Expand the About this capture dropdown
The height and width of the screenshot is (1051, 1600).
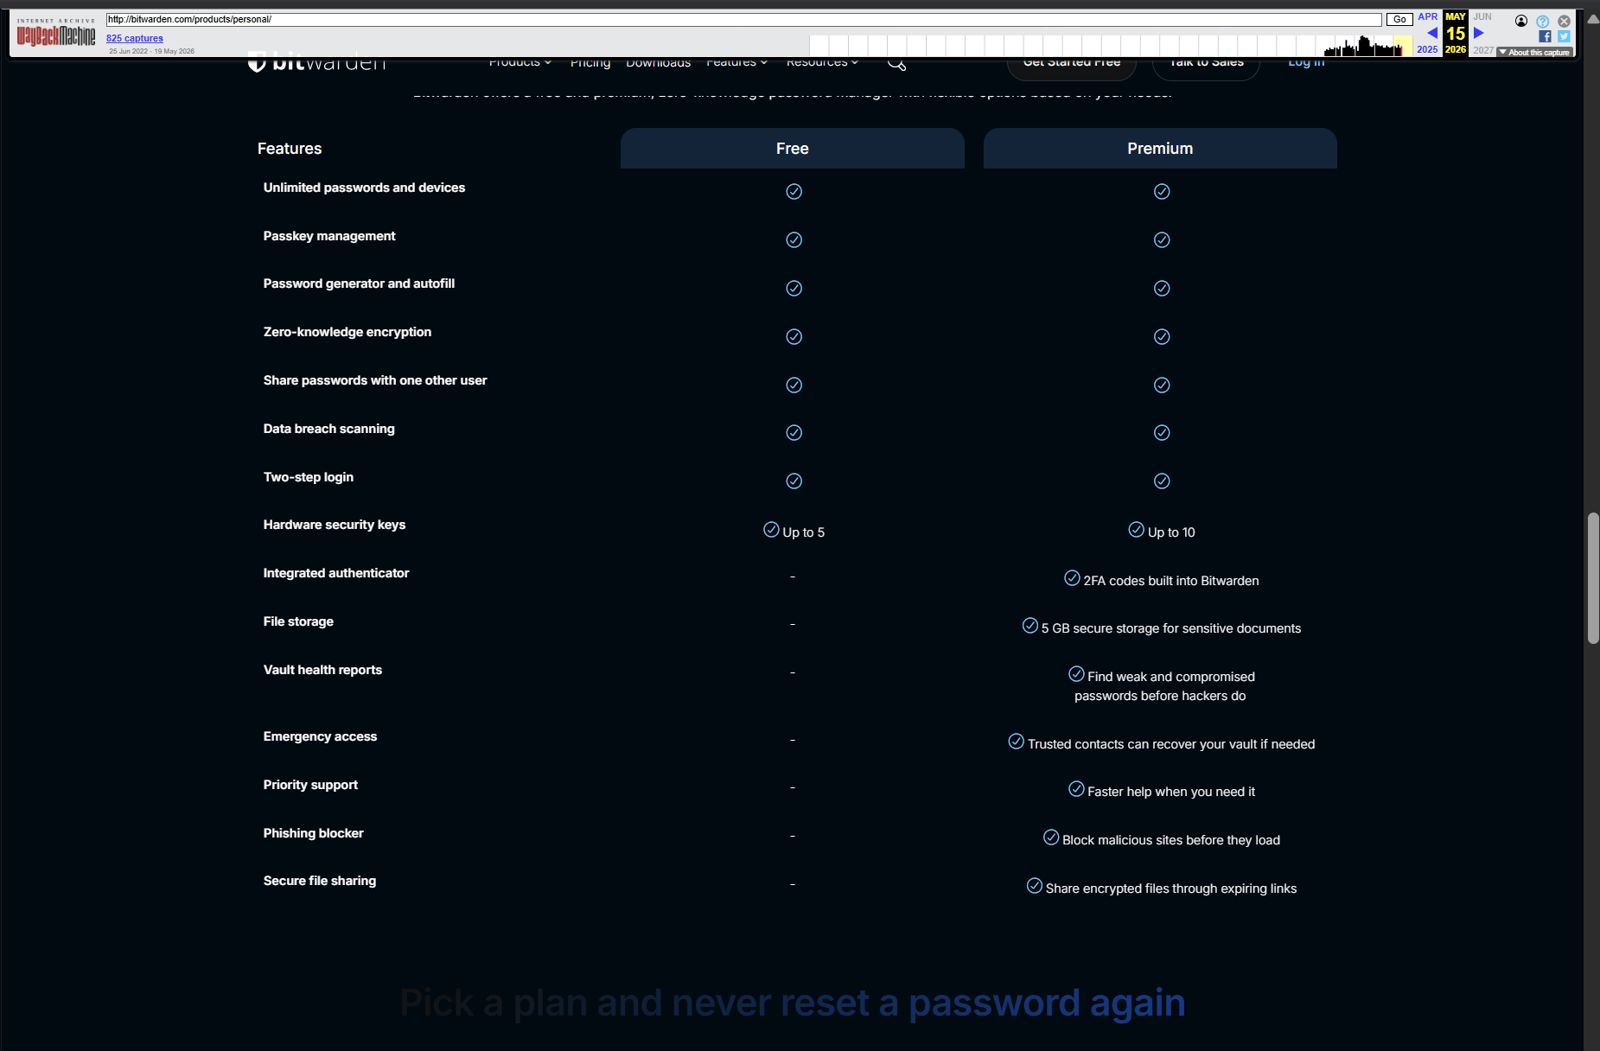(x=1535, y=52)
